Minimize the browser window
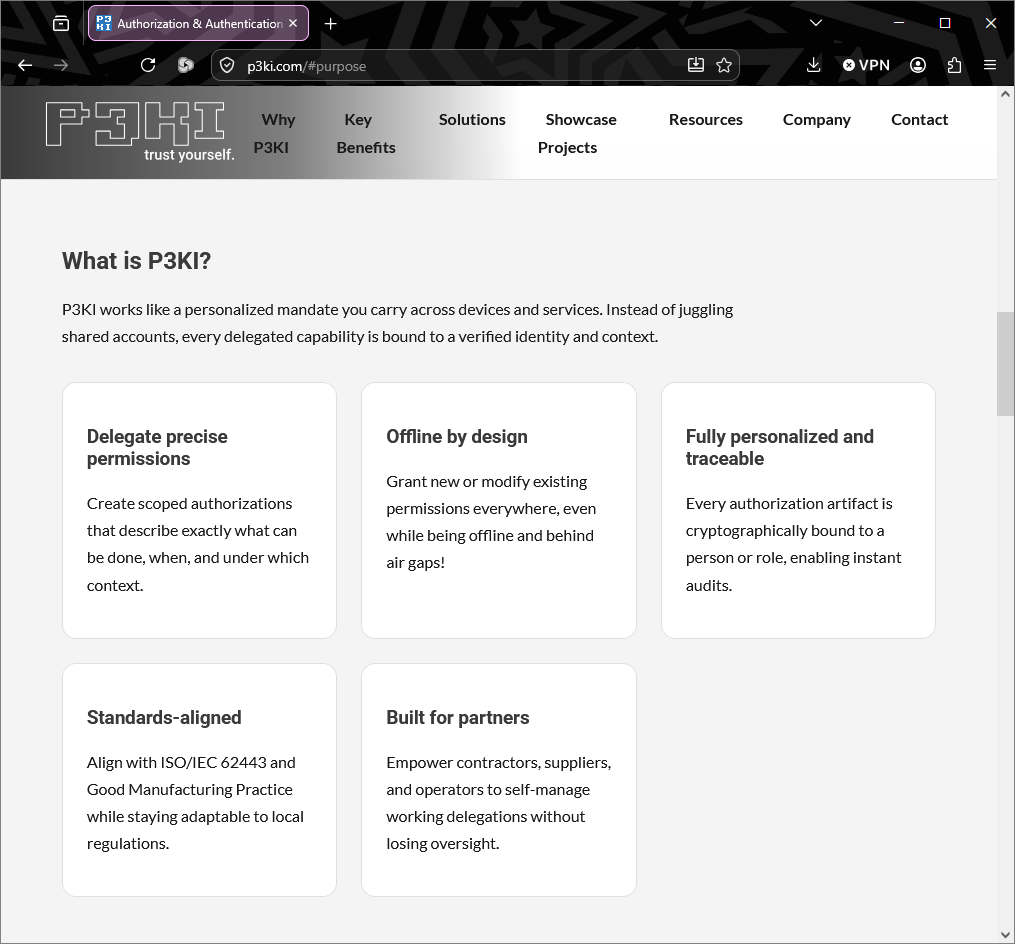The image size is (1015, 944). pos(899,23)
